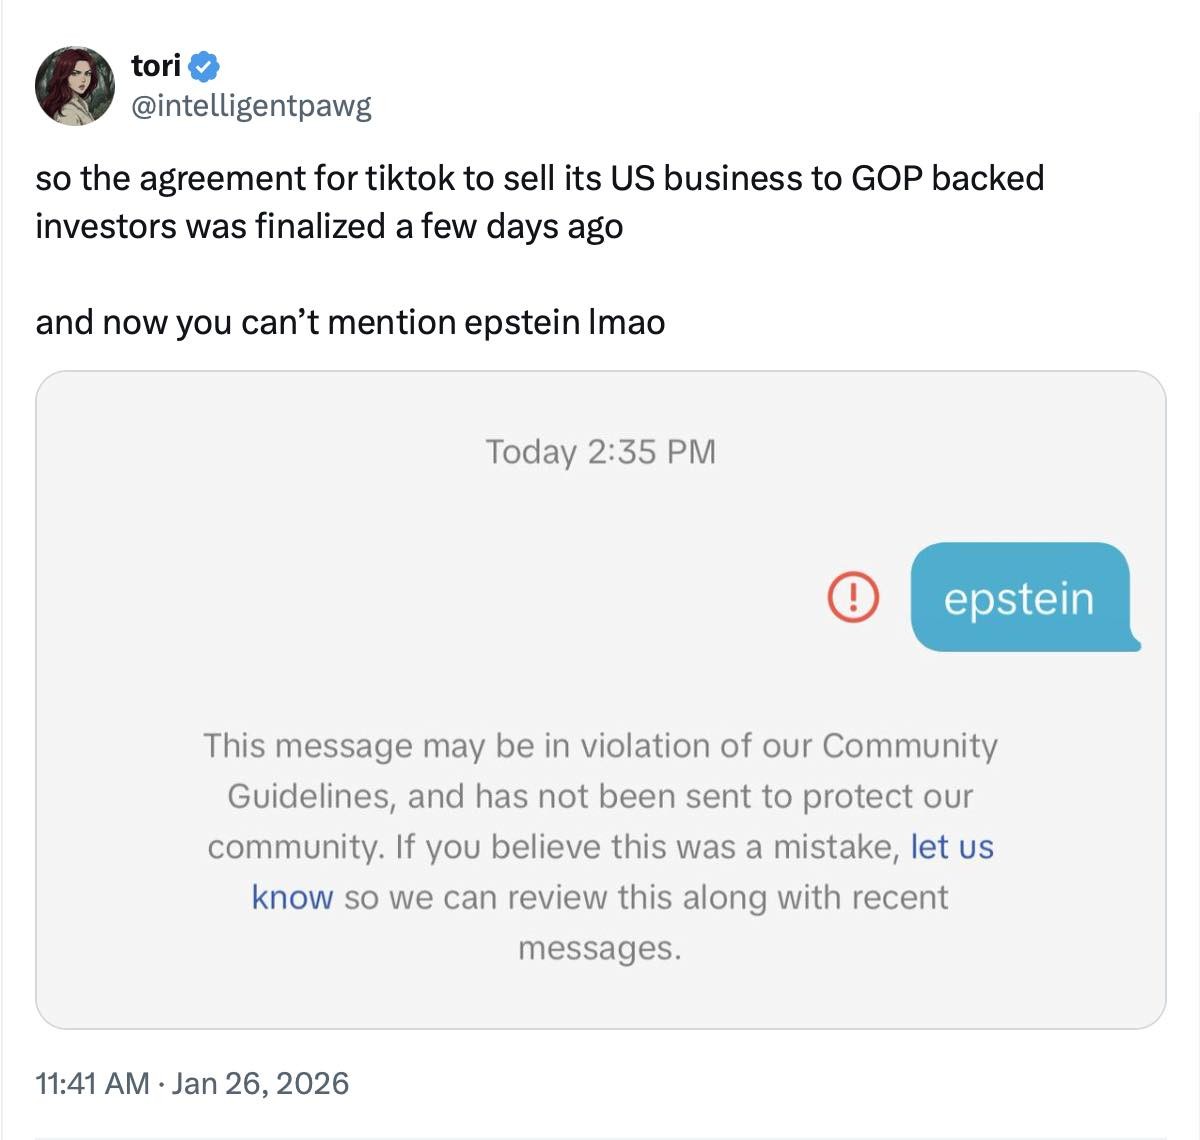The image size is (1200, 1140).
Task: Open the display name "tori"
Action: 156,66
